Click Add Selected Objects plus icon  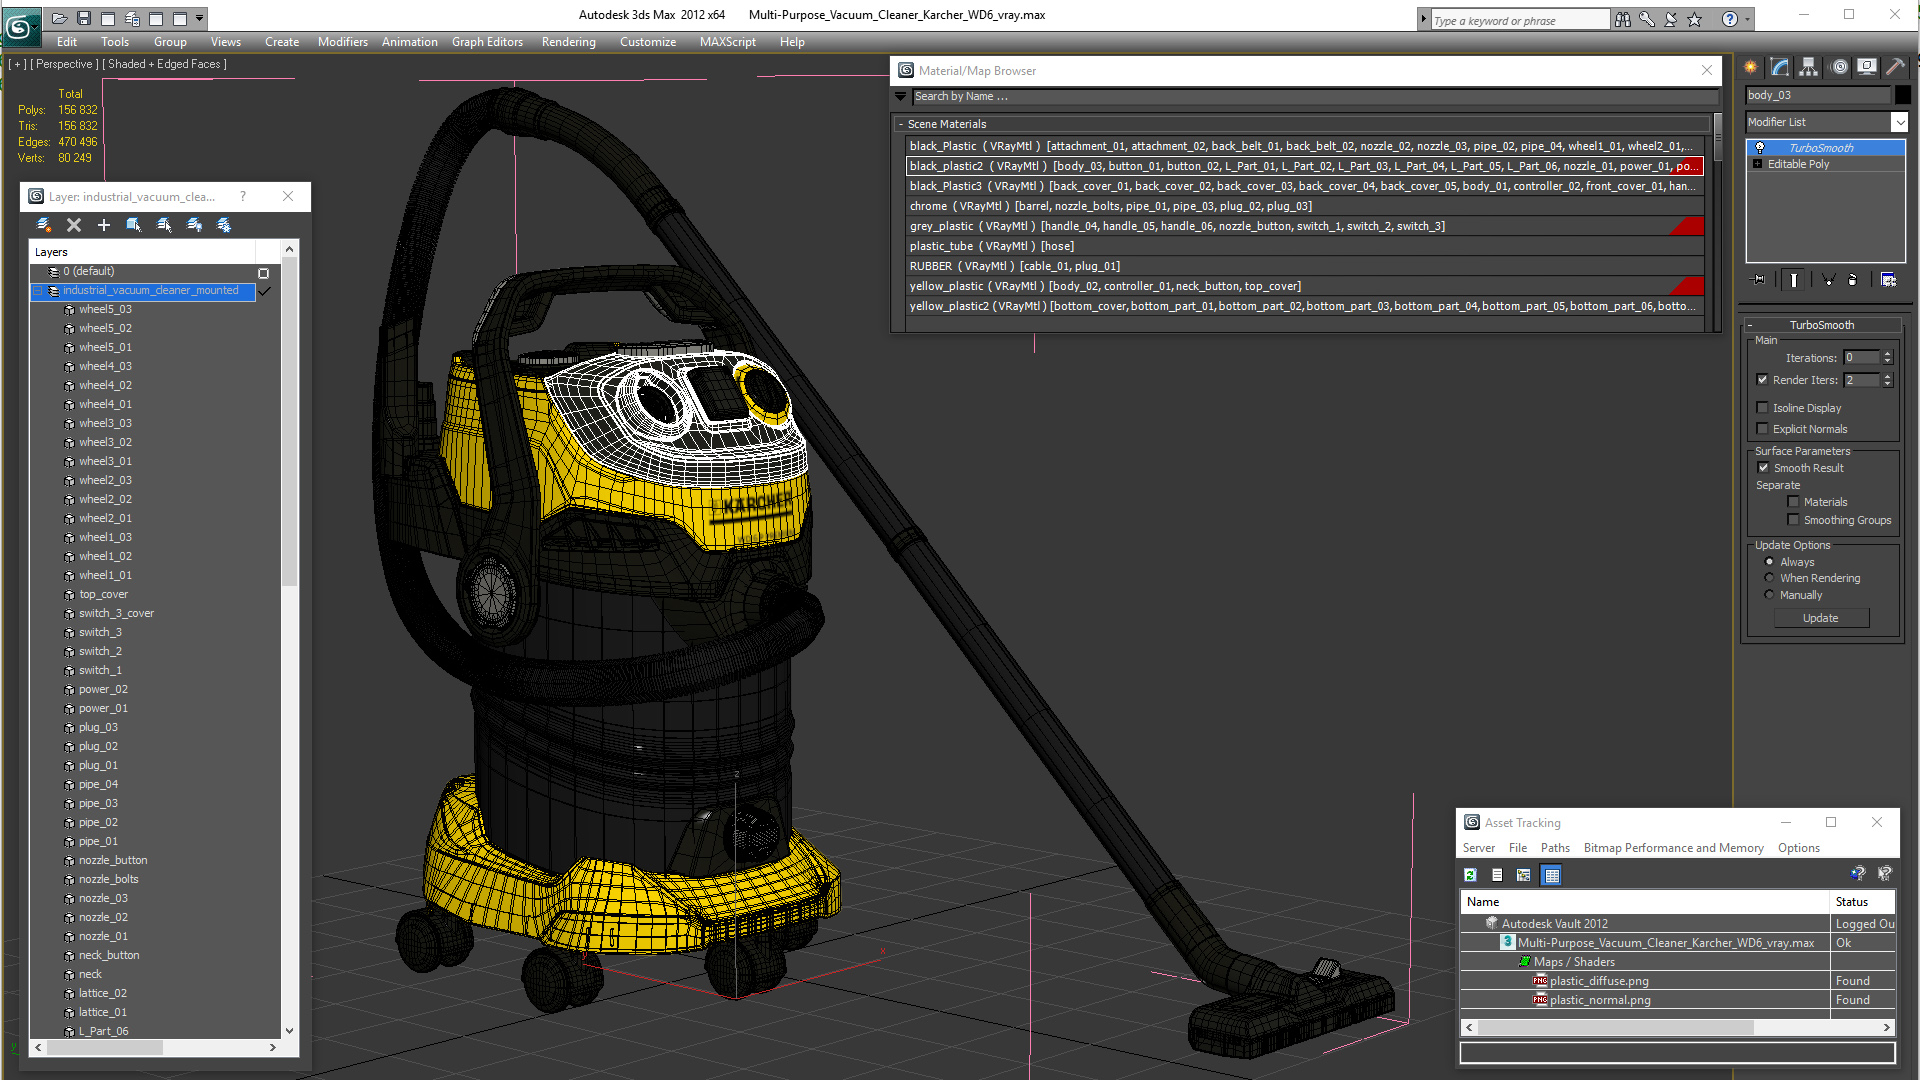tap(103, 225)
